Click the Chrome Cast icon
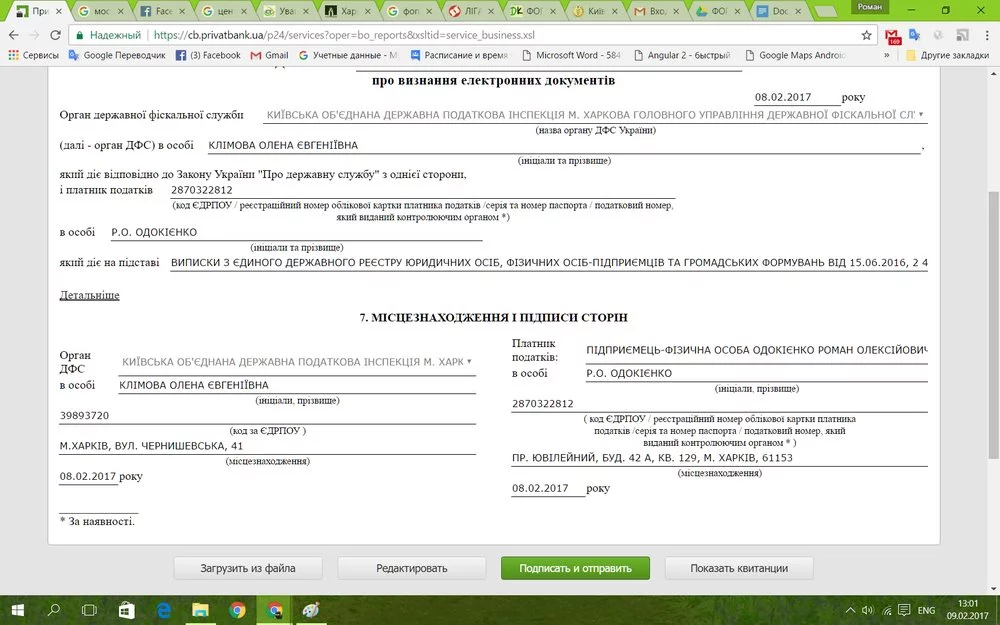 pos(963,35)
